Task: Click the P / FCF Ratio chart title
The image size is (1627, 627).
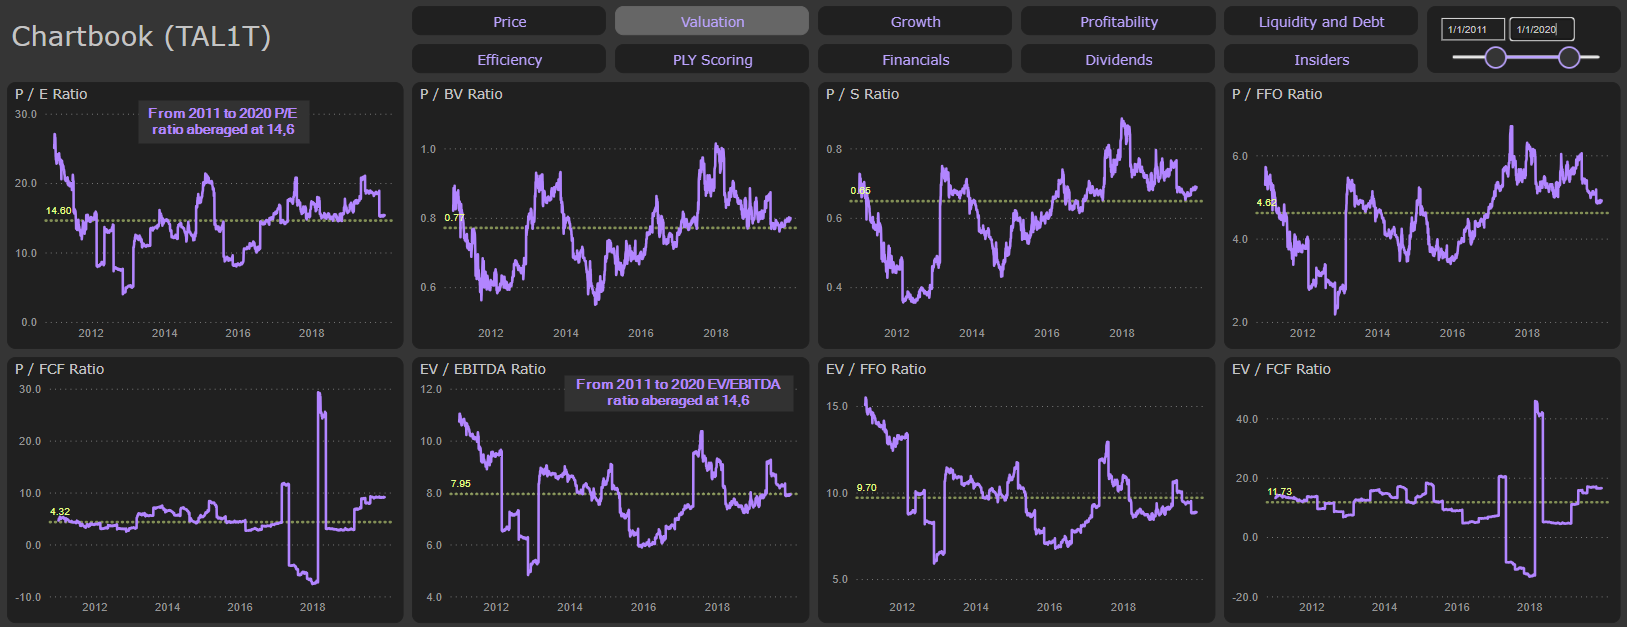Action: [60, 369]
